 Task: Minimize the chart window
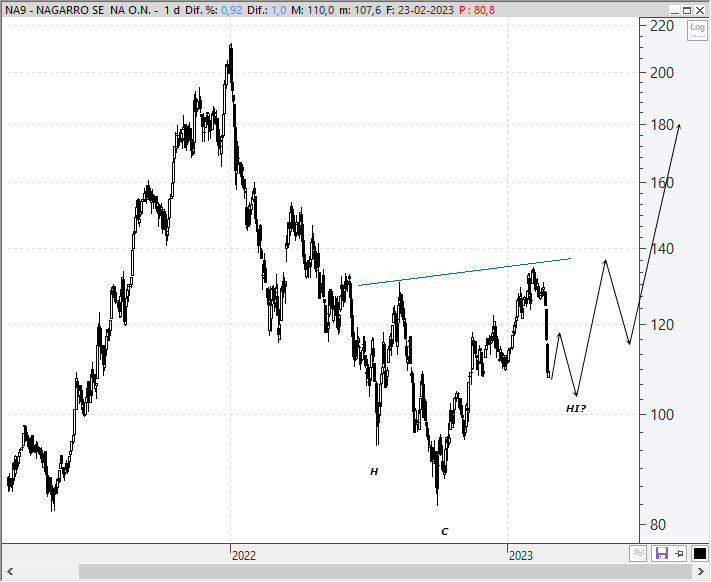(675, 10)
